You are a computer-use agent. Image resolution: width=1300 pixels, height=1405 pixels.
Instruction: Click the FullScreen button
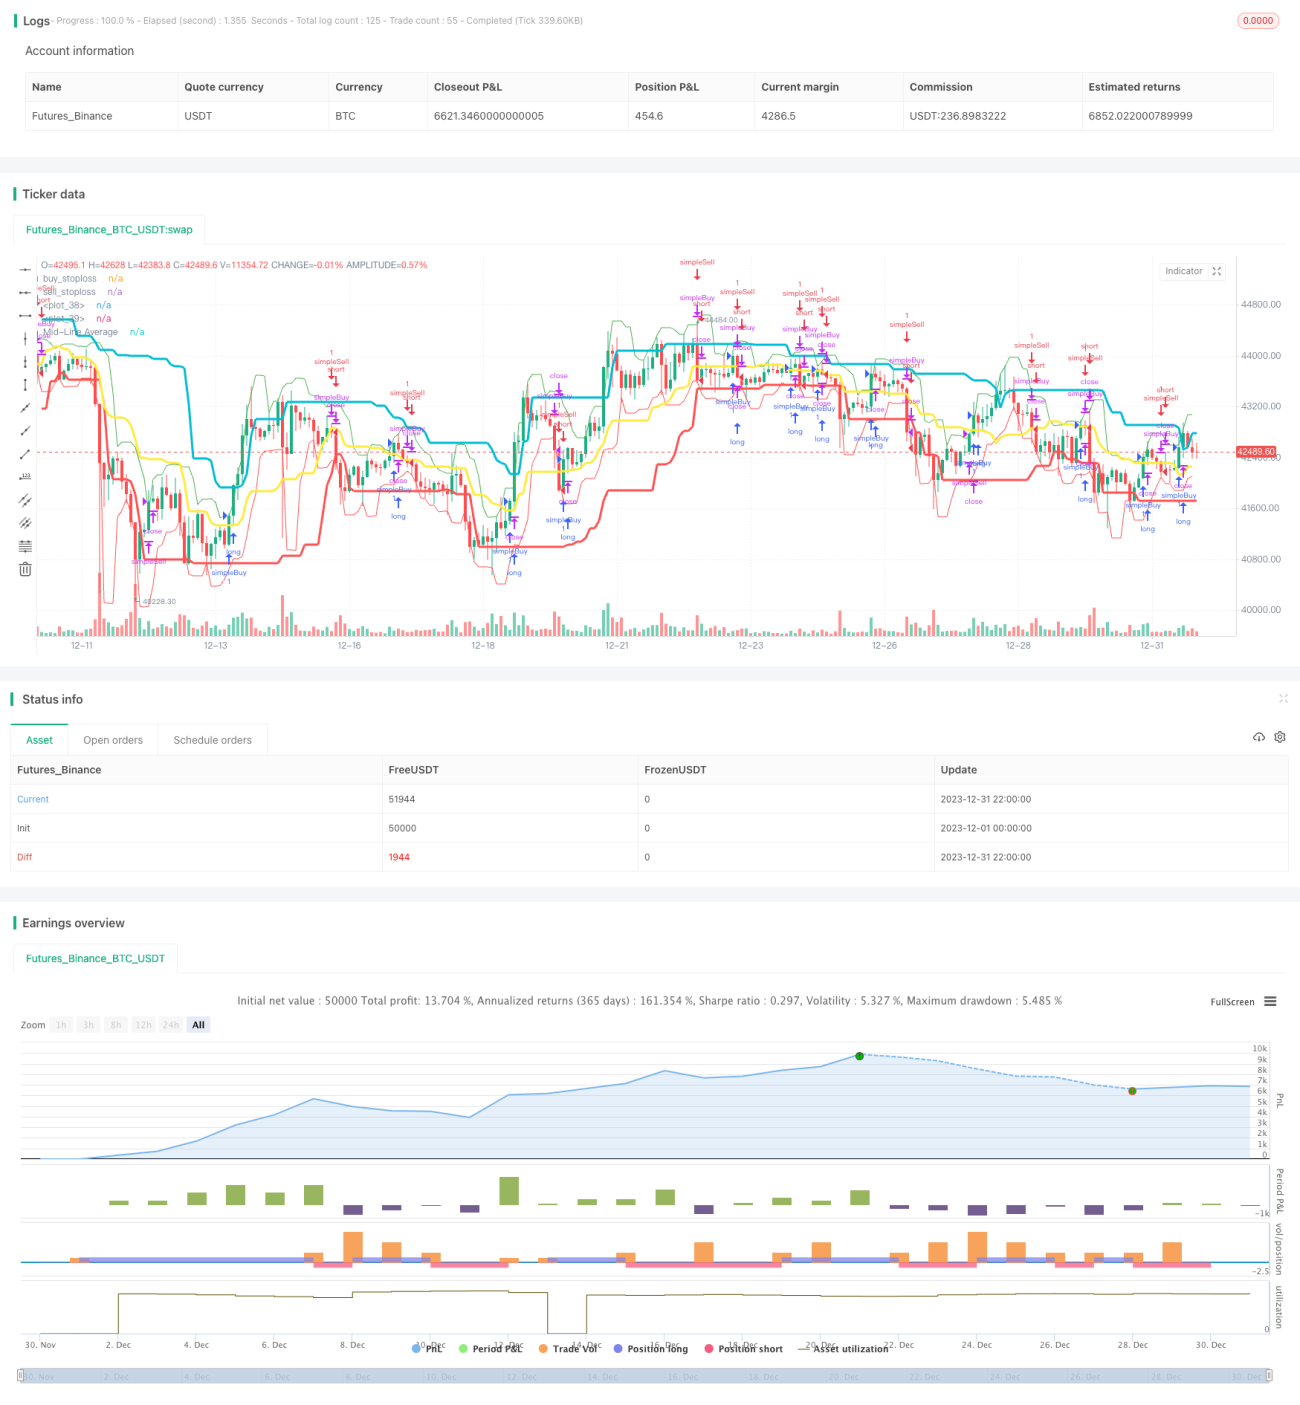coord(1232,1001)
